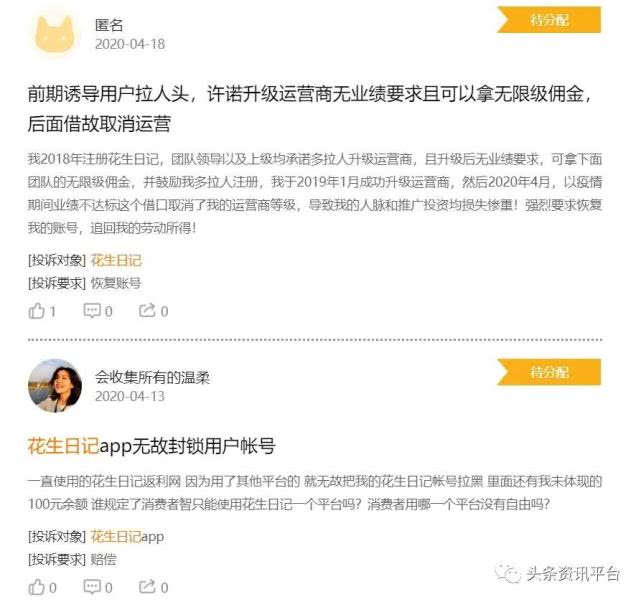Image resolution: width=641 pixels, height=602 pixels.
Task: Open 花生日记 complaint target link
Action: coord(116,260)
